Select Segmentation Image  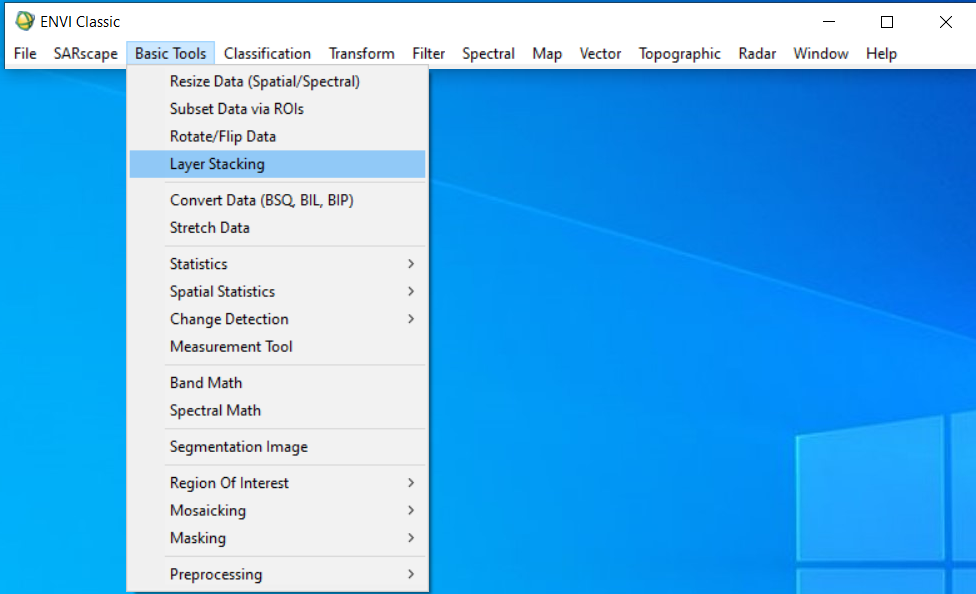pyautogui.click(x=278, y=447)
